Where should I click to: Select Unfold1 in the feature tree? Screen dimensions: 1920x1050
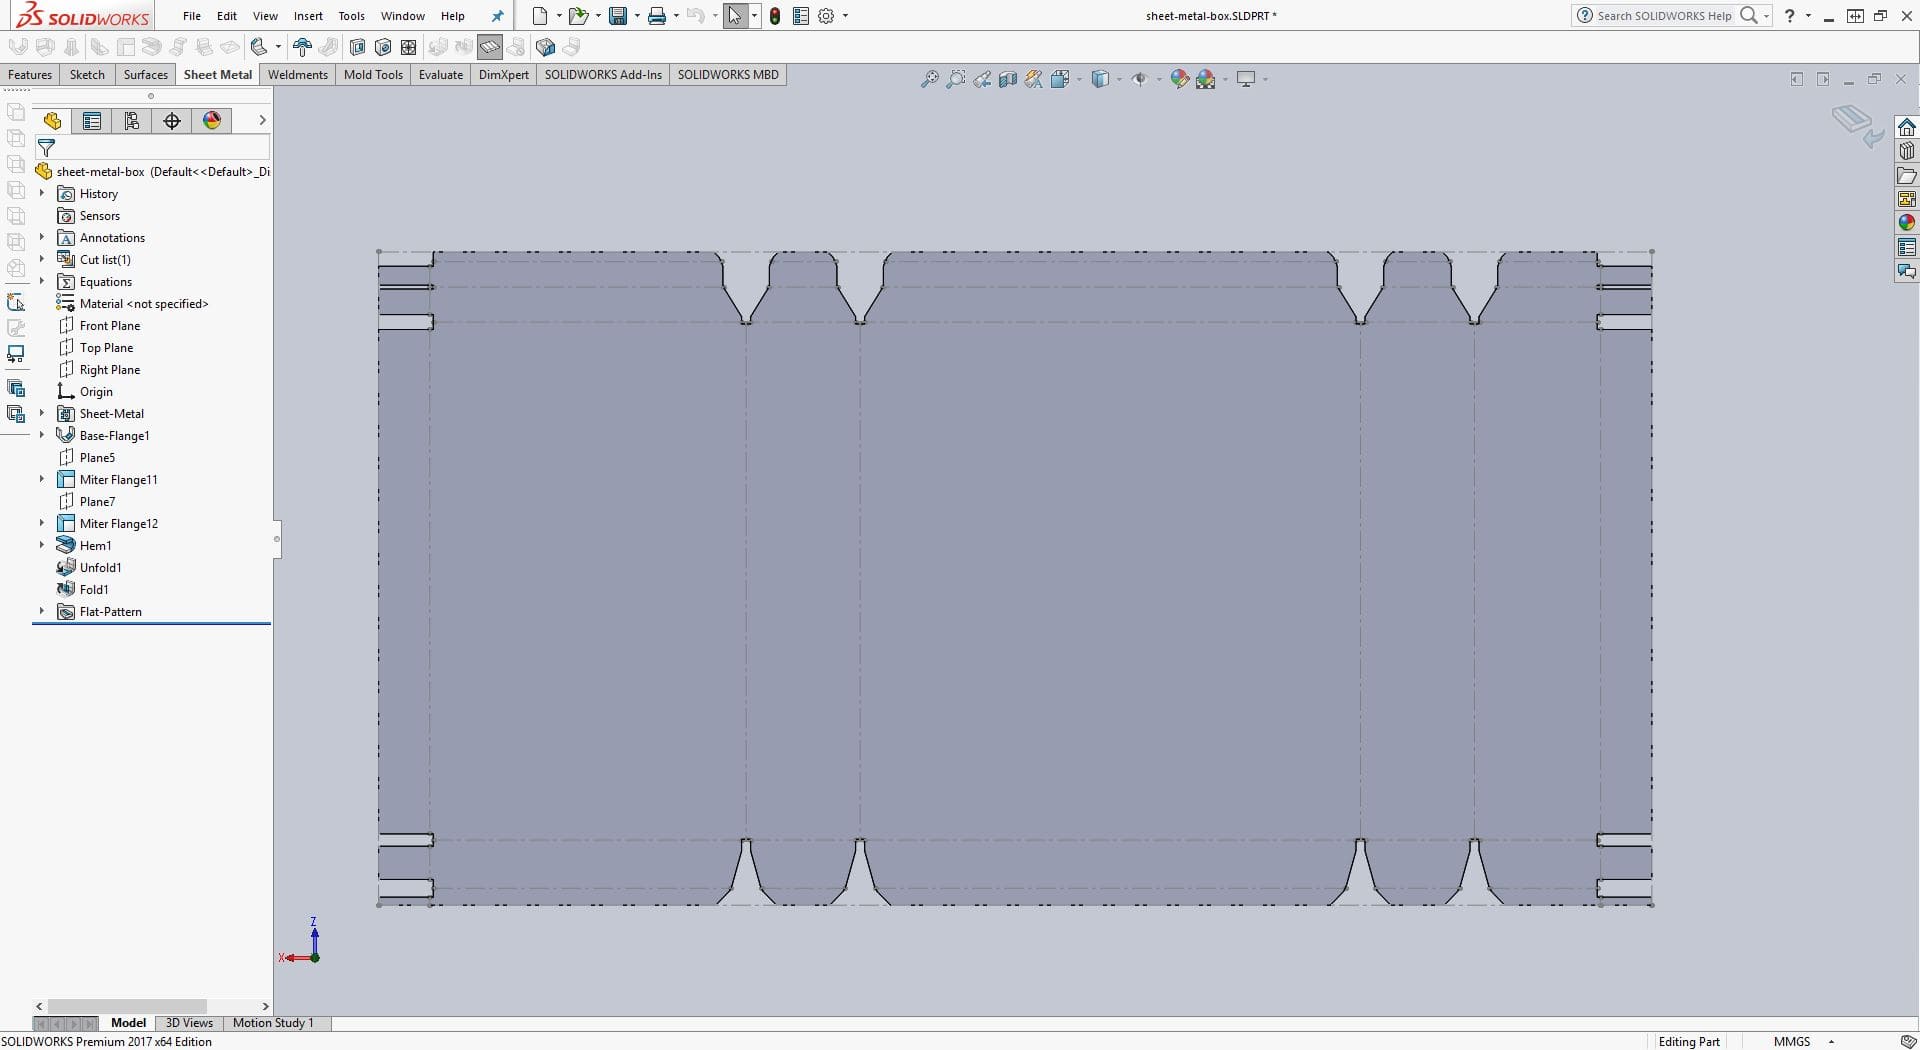click(100, 567)
